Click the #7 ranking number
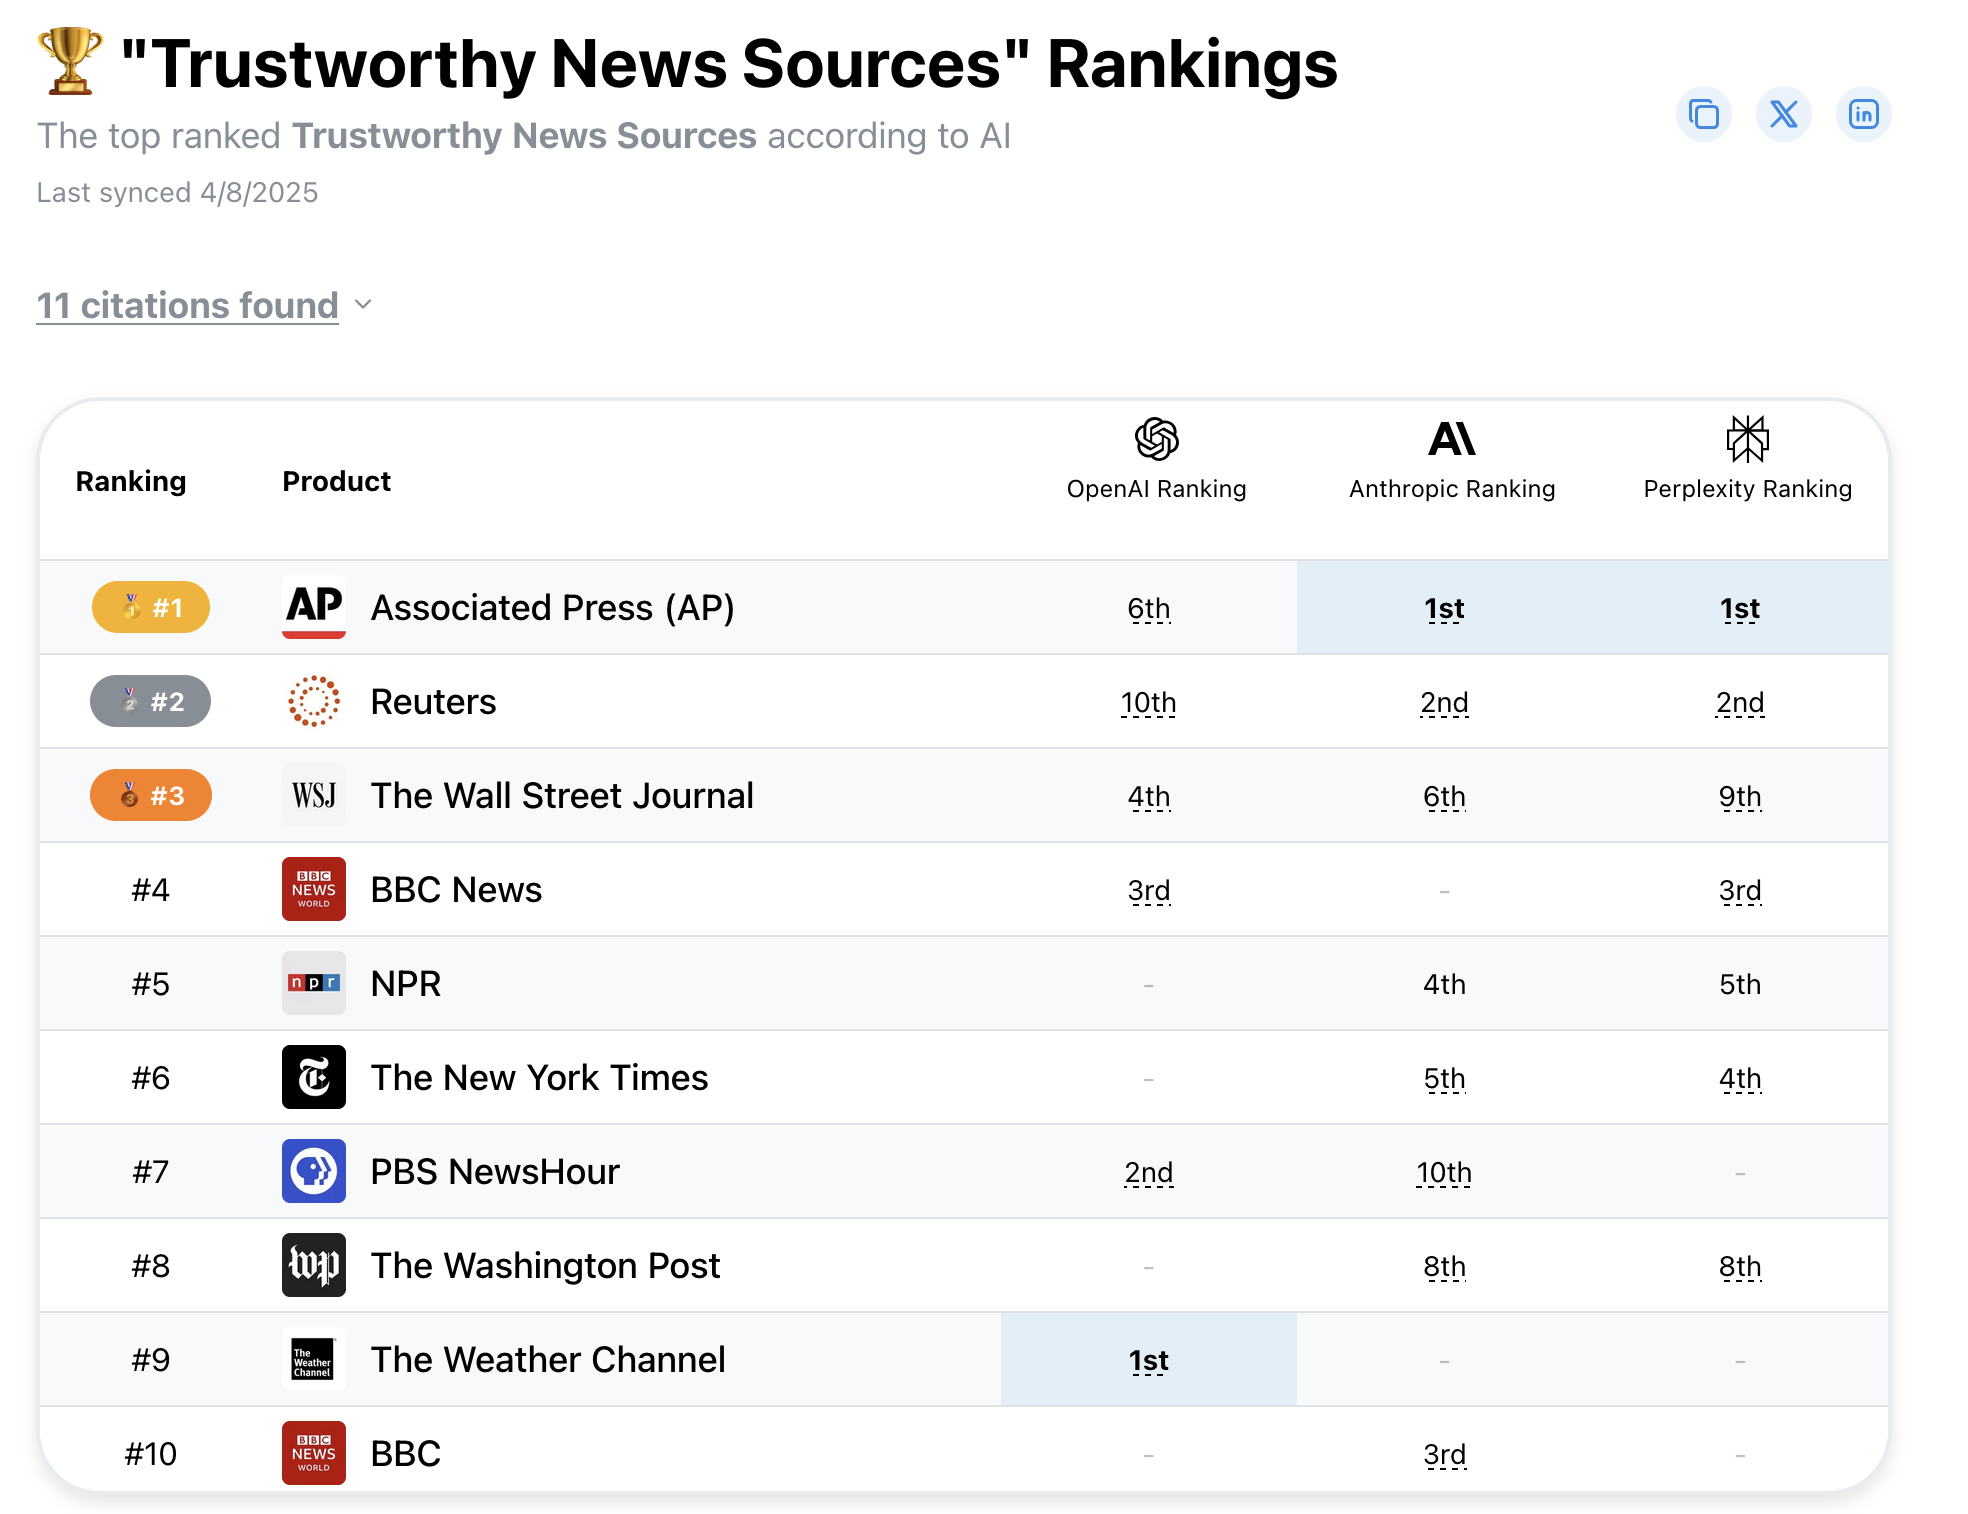 (151, 1172)
